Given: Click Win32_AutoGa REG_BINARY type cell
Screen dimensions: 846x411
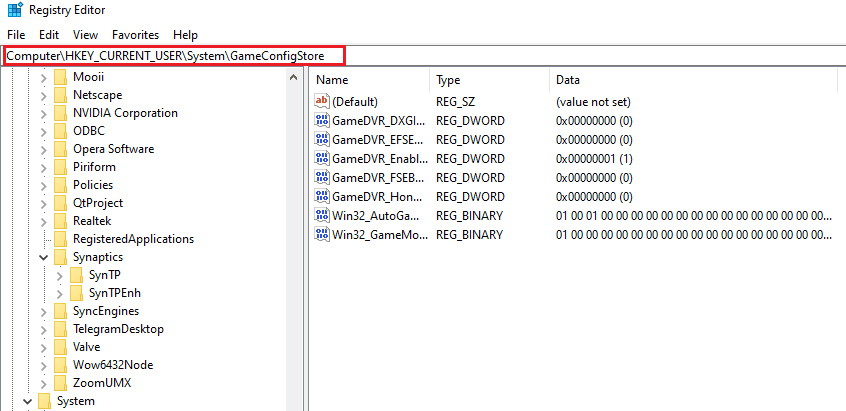Looking at the screenshot, I should click(x=469, y=216).
